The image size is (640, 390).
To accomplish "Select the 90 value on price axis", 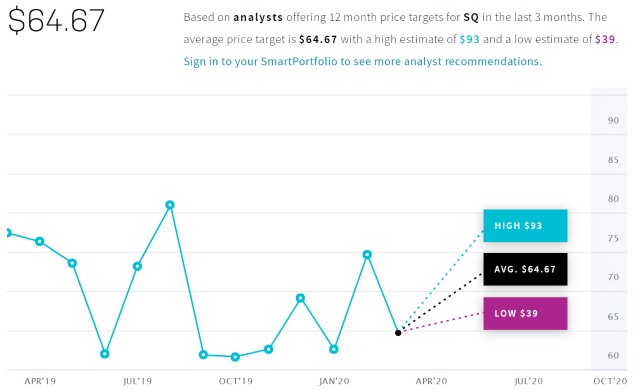I will point(613,120).
